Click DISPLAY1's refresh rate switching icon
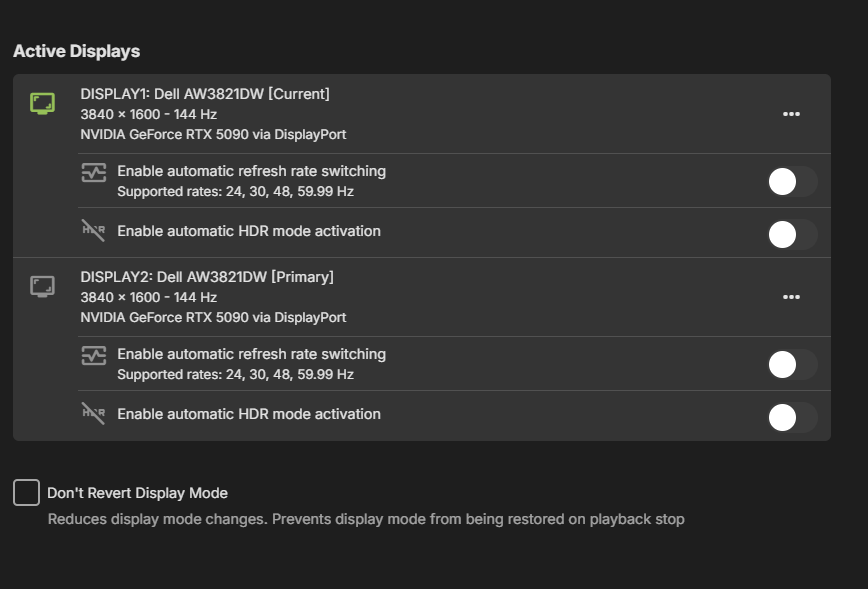Image resolution: width=868 pixels, height=589 pixels. (93, 173)
